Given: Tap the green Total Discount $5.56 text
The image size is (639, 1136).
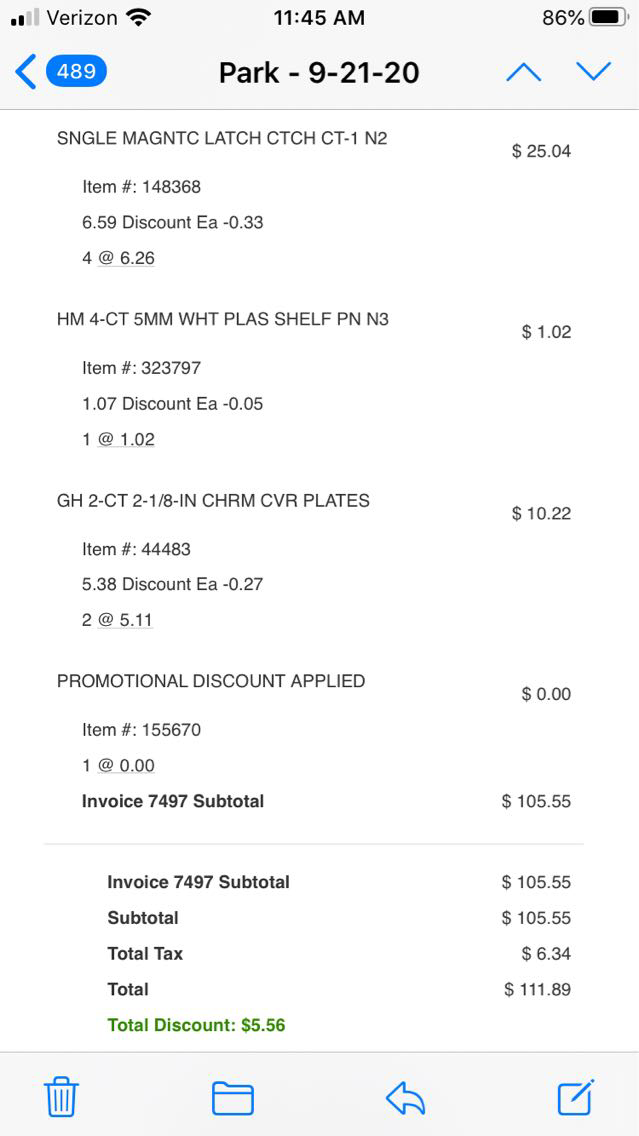Looking at the screenshot, I should coord(196,1025).
